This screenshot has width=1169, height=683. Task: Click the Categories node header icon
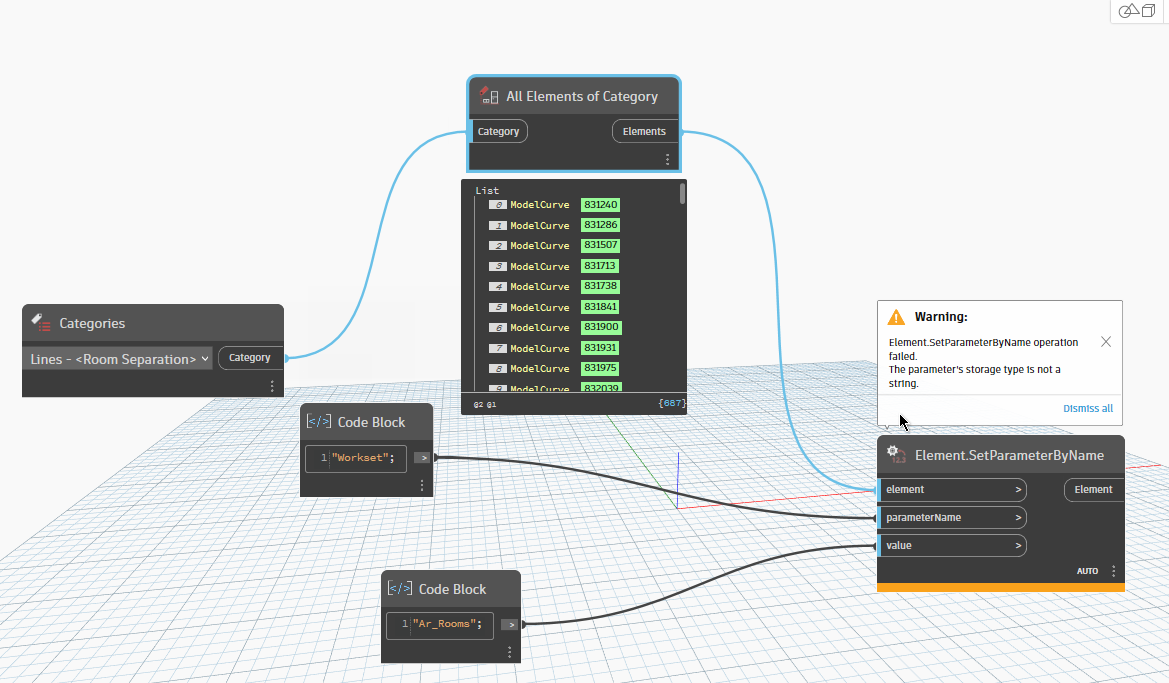(40, 323)
